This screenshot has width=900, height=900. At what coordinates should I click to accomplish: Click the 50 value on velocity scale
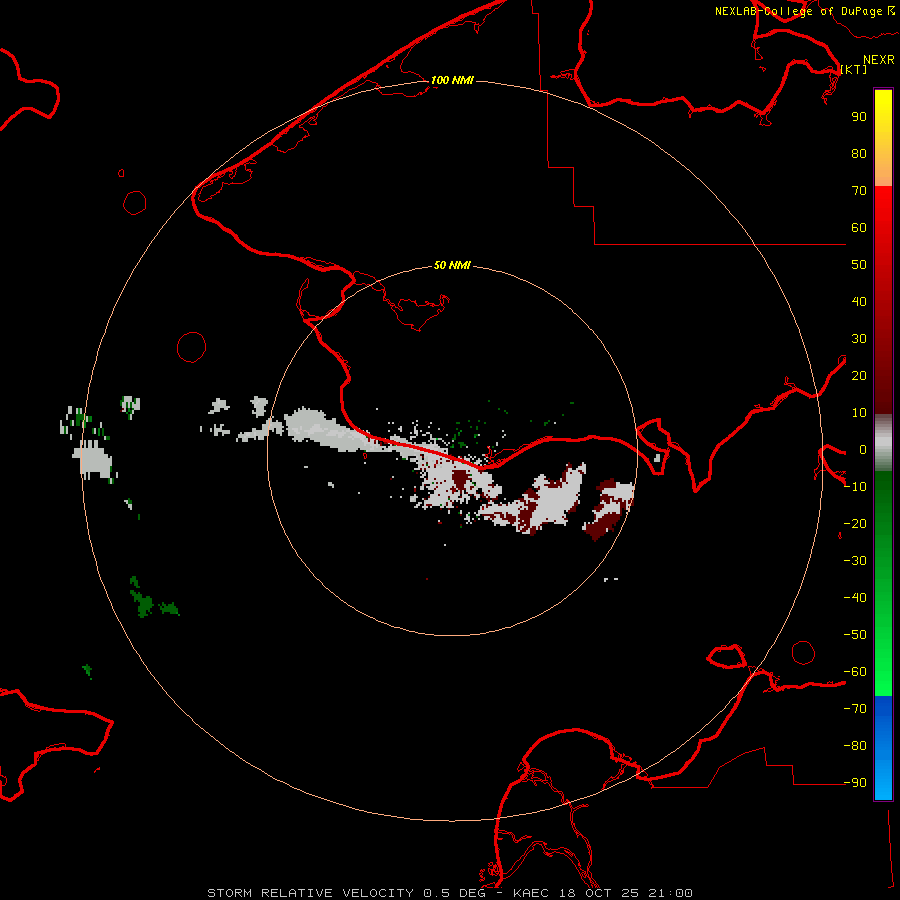point(859,265)
